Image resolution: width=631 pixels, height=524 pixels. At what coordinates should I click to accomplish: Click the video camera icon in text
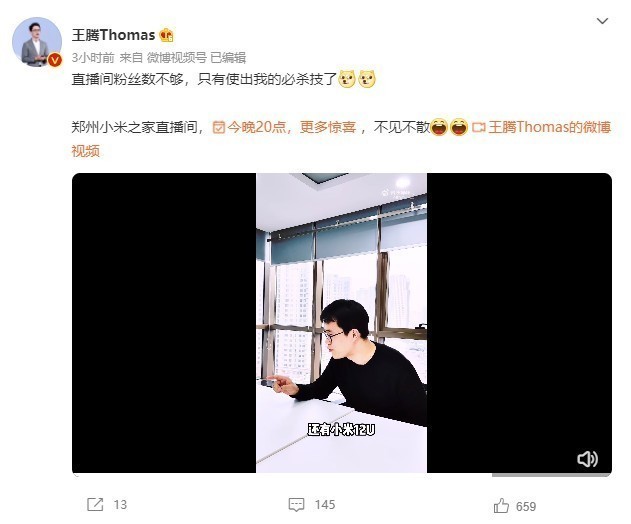478,128
